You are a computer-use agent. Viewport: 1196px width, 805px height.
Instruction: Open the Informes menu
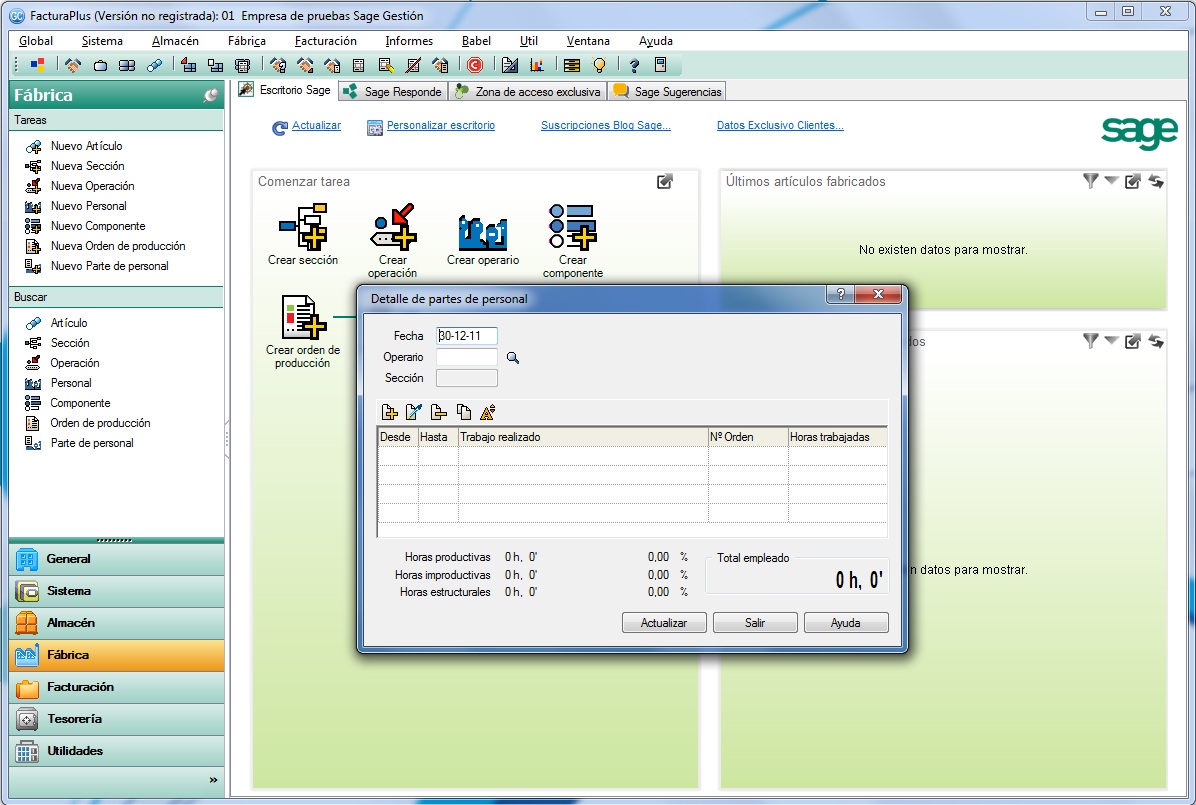tap(409, 41)
